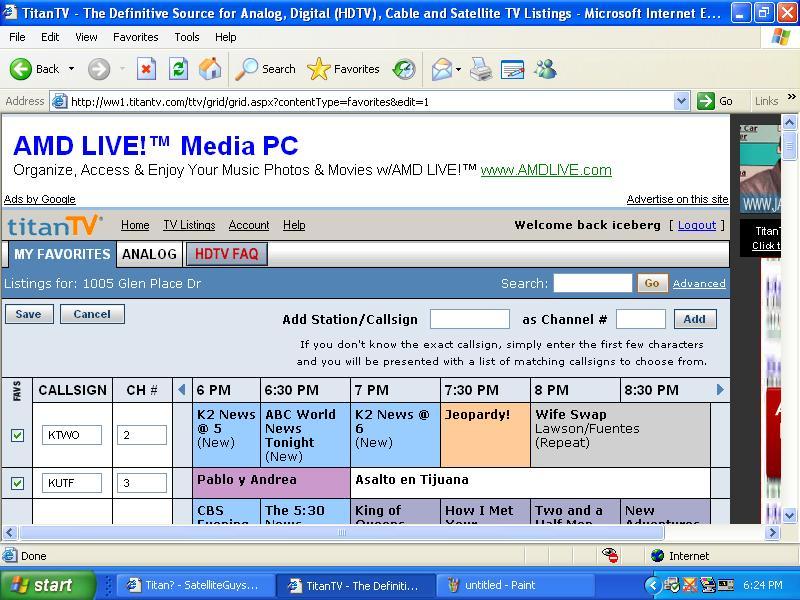The height and width of the screenshot is (600, 800).
Task: Open the Edit menu
Action: click(50, 37)
